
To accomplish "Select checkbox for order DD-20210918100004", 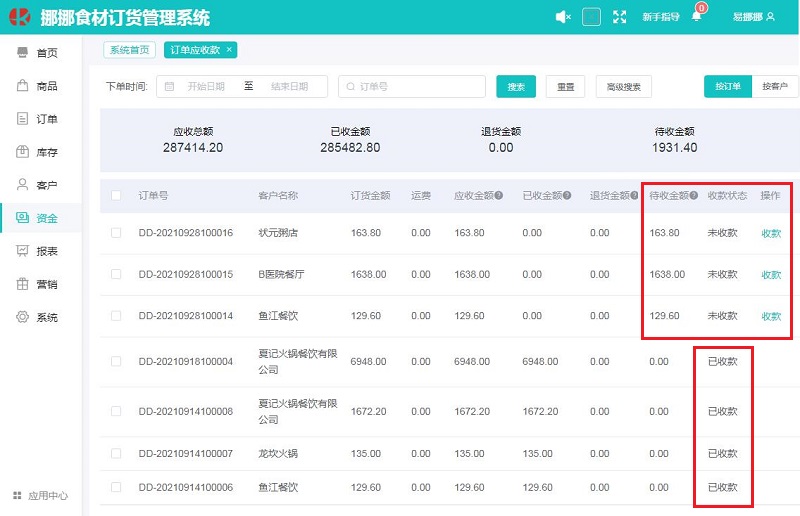I will tap(116, 361).
